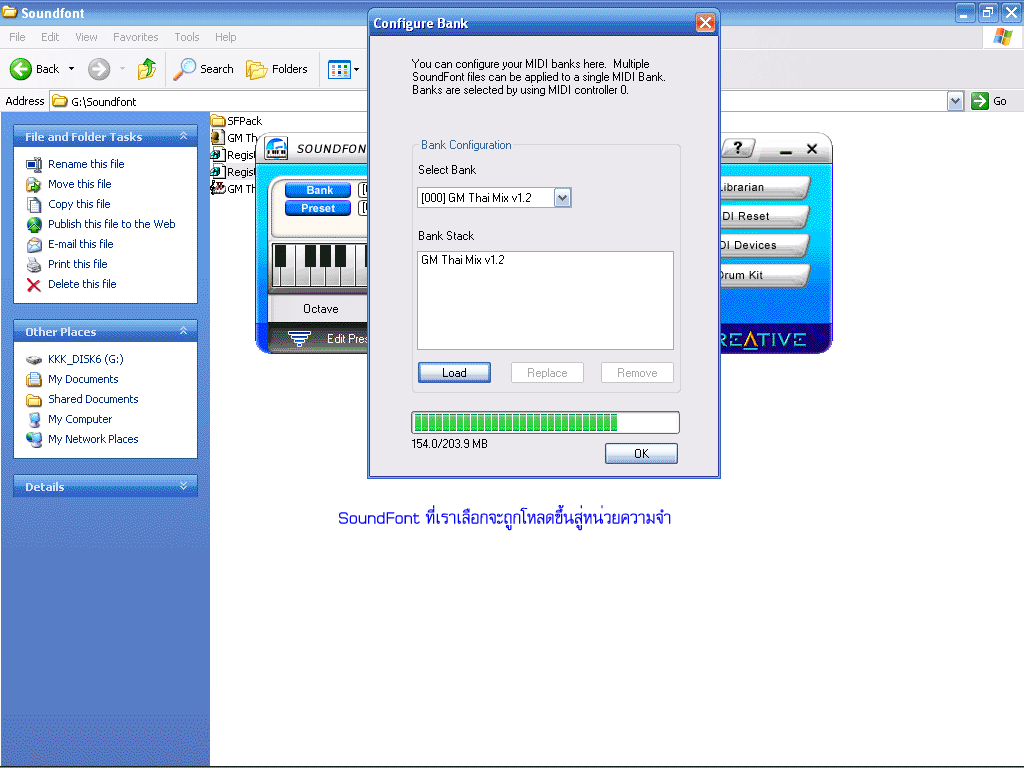Collapse the File and Folder Tasks panel
This screenshot has height=768, width=1024.
(184, 136)
